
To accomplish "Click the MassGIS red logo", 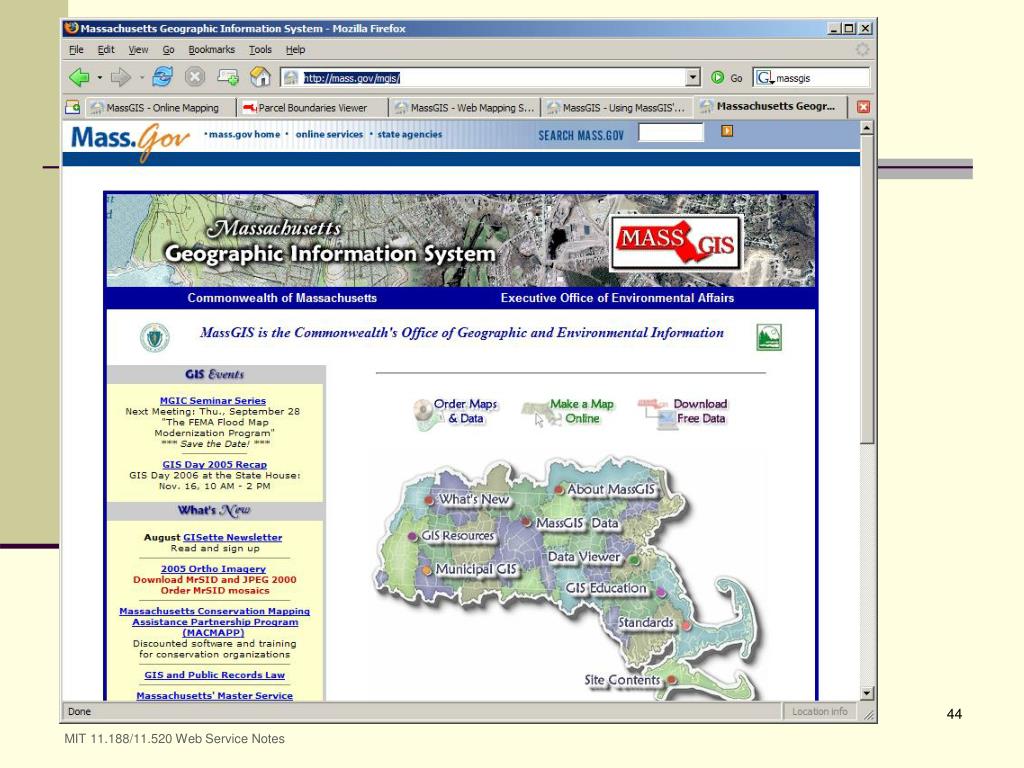I will tap(676, 242).
